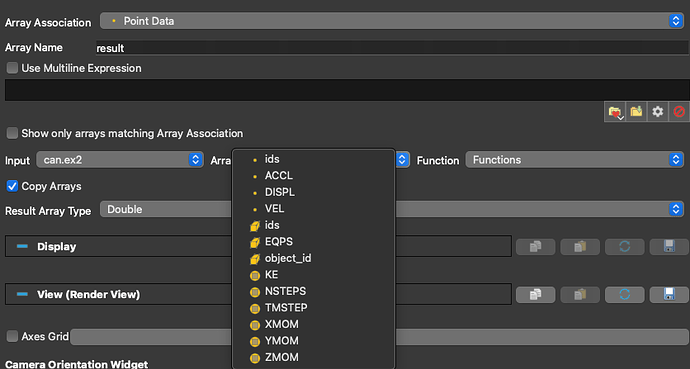Collapse the View (Render View) section

coord(22,294)
